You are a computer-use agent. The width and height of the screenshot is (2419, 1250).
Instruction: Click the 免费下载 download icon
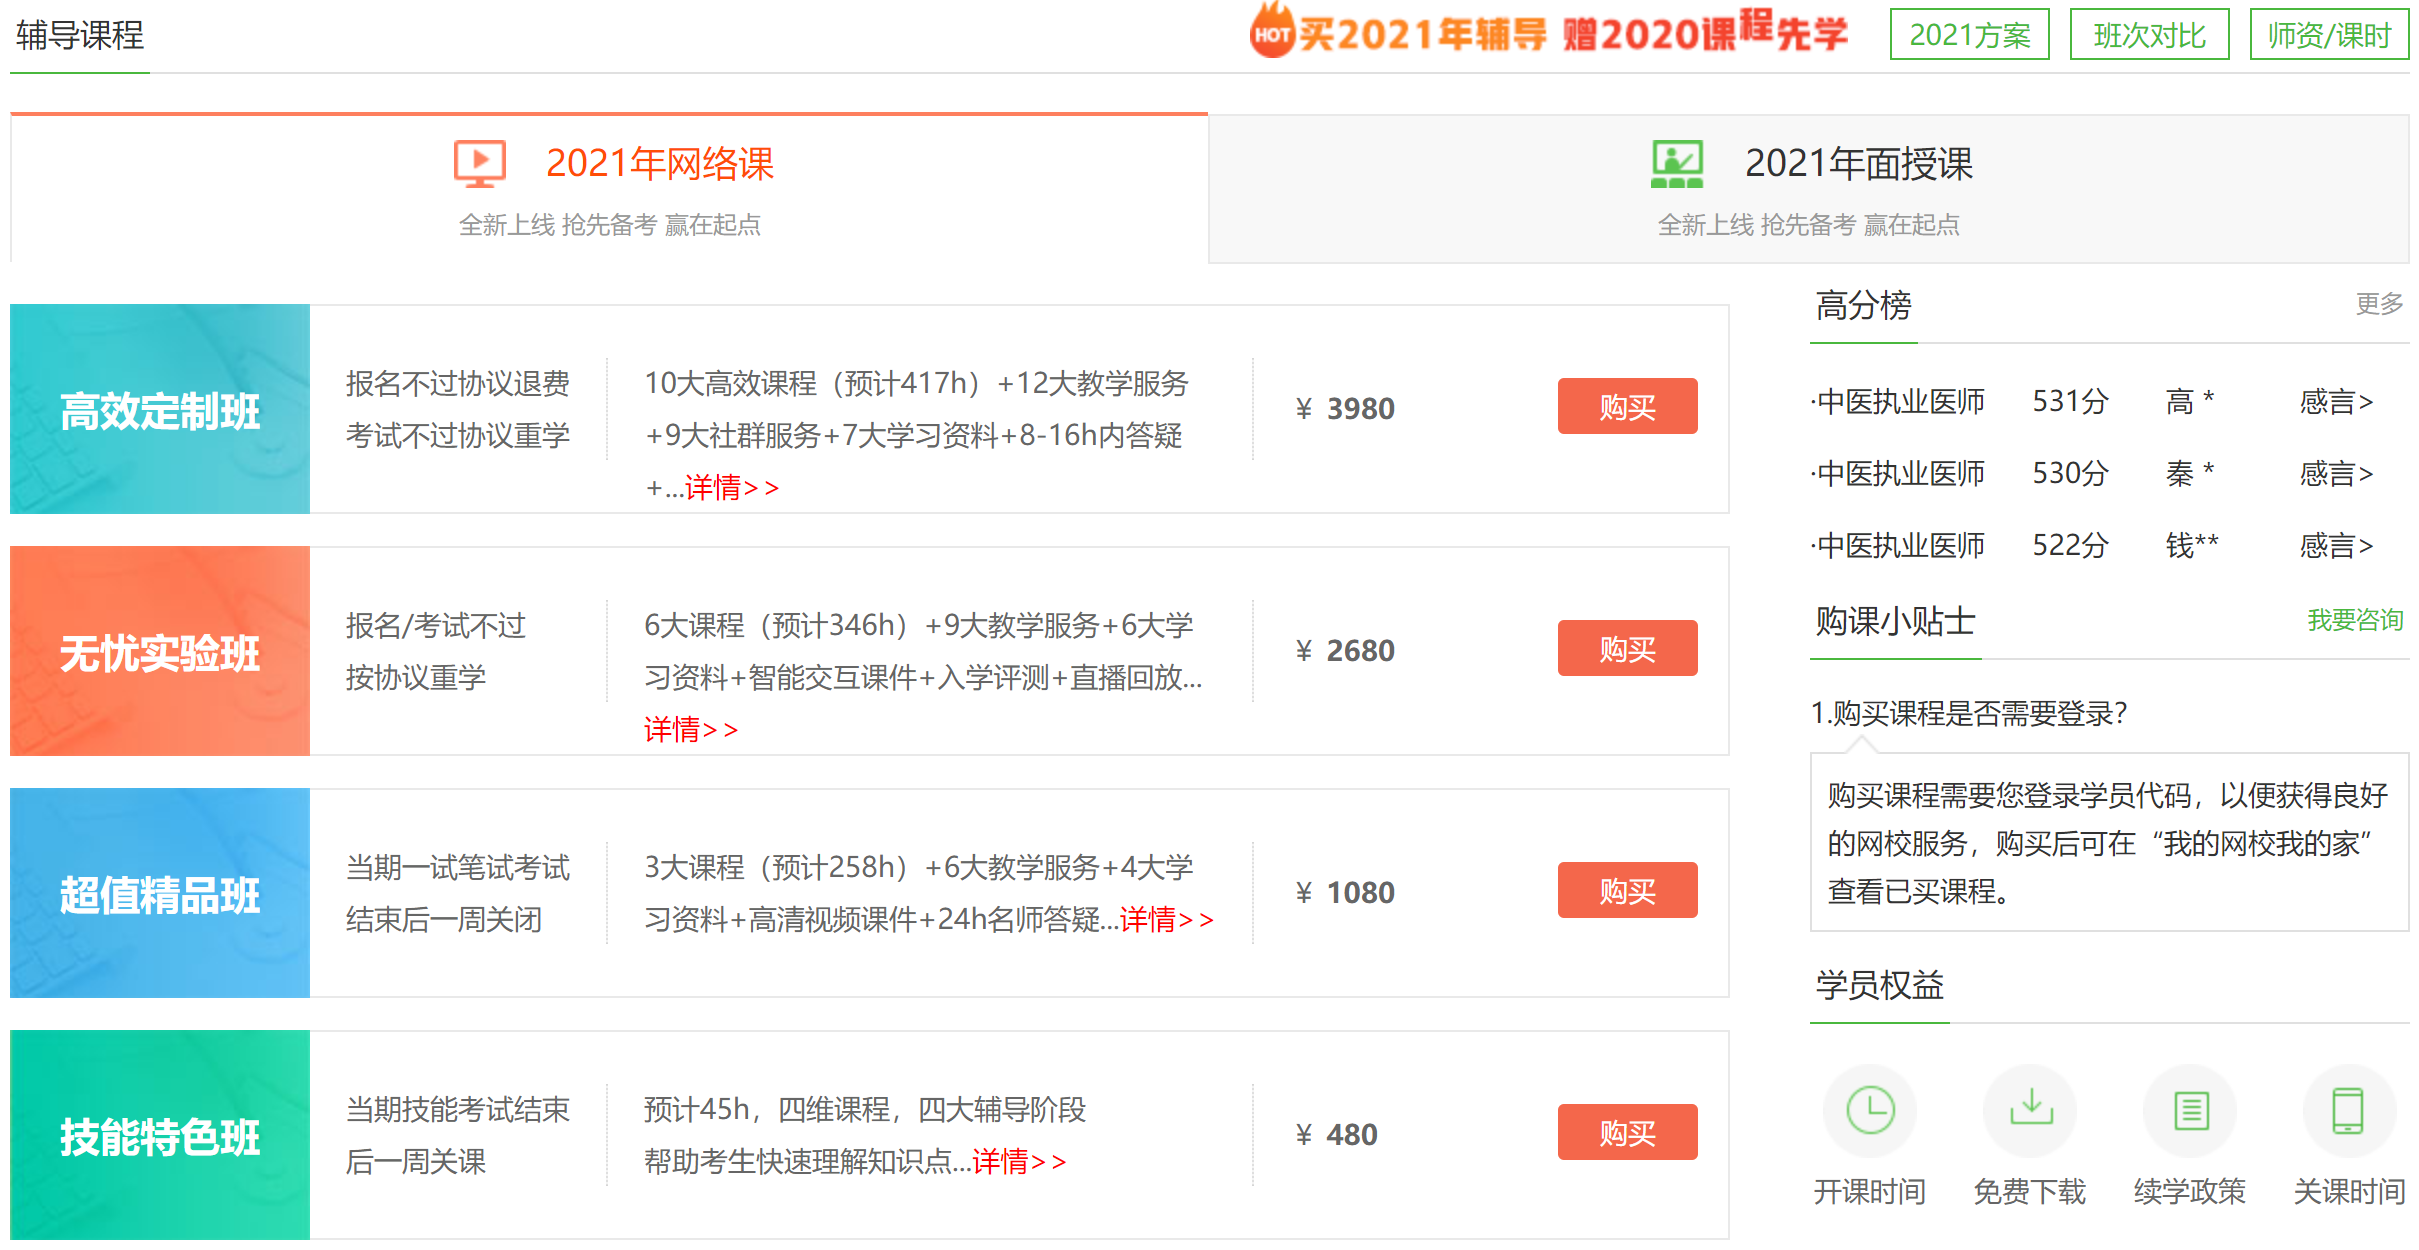2030,1111
